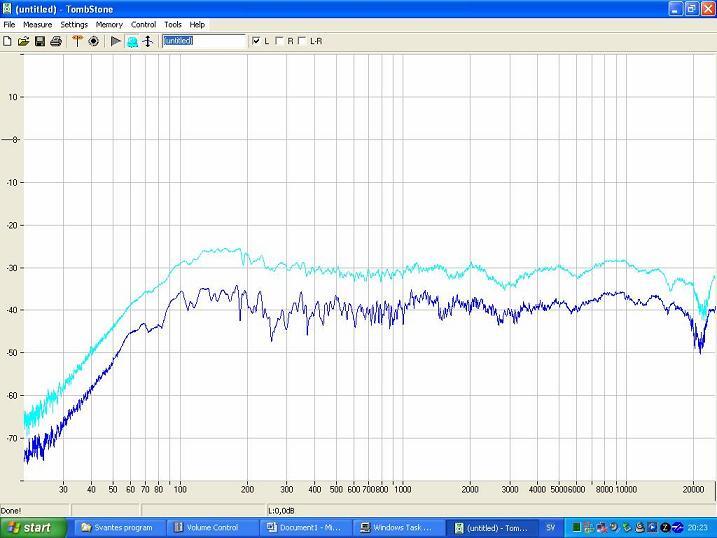The width and height of the screenshot is (717, 538).
Task: Save using the floppy disk icon
Action: coord(40,41)
